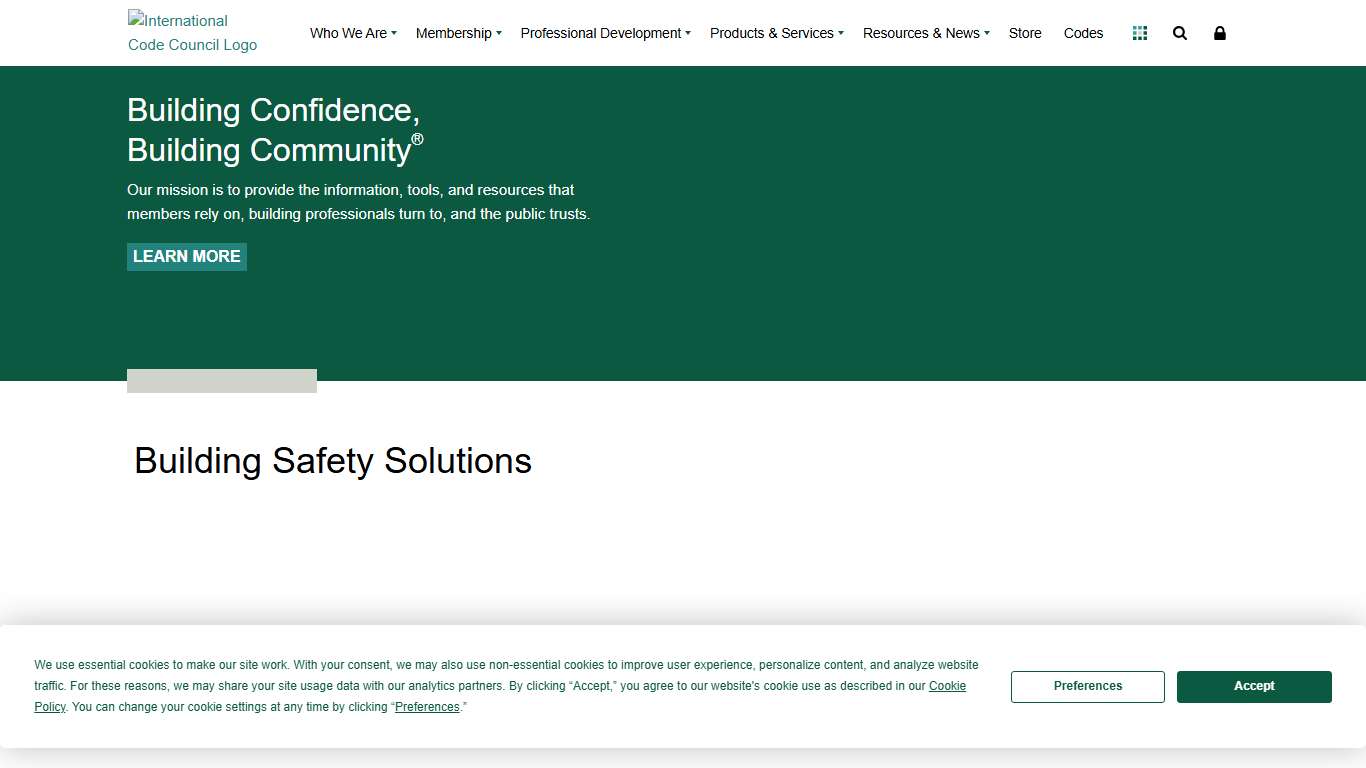Click the search magnifier icon

[x=1180, y=33]
